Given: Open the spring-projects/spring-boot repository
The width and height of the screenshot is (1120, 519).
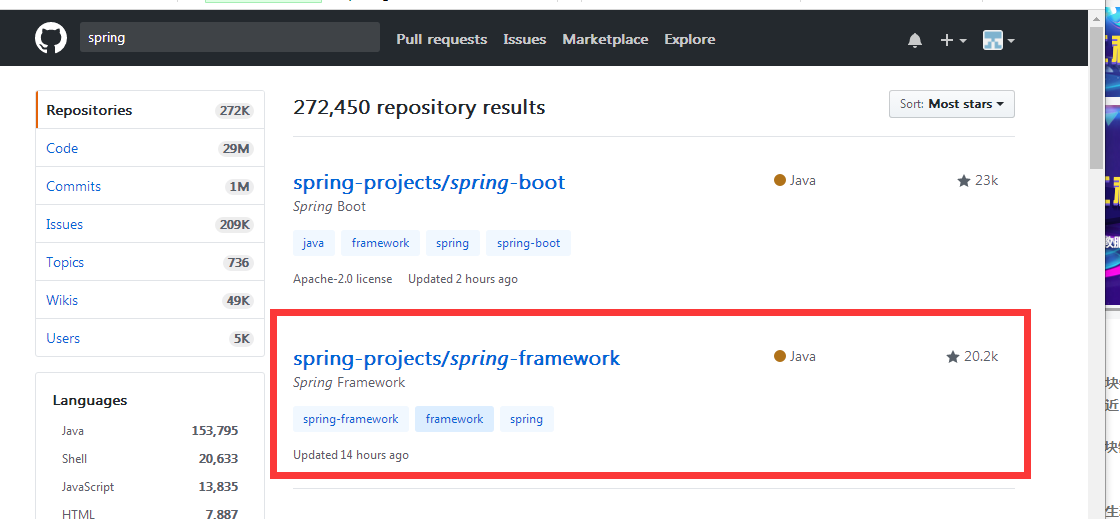Looking at the screenshot, I should [x=429, y=182].
